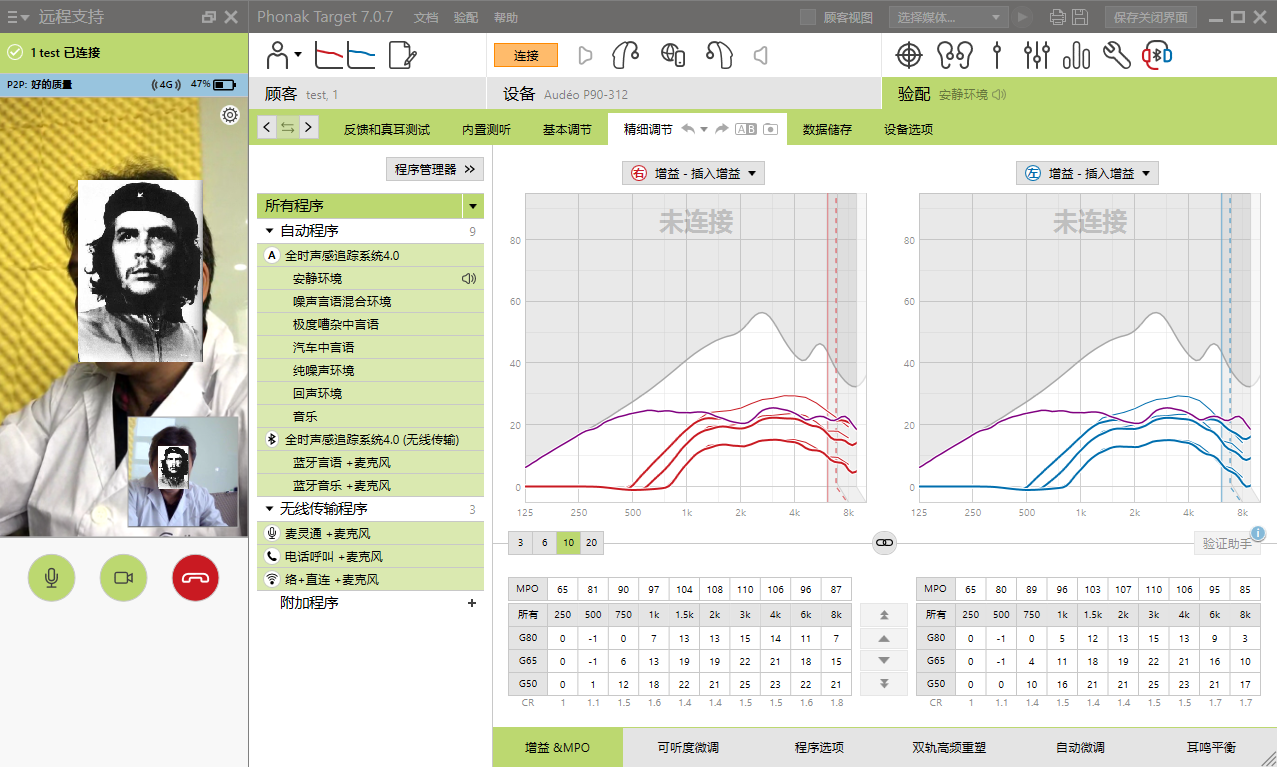Select 噪声言语混合环境 program
This screenshot has height=767, width=1277.
coord(371,301)
